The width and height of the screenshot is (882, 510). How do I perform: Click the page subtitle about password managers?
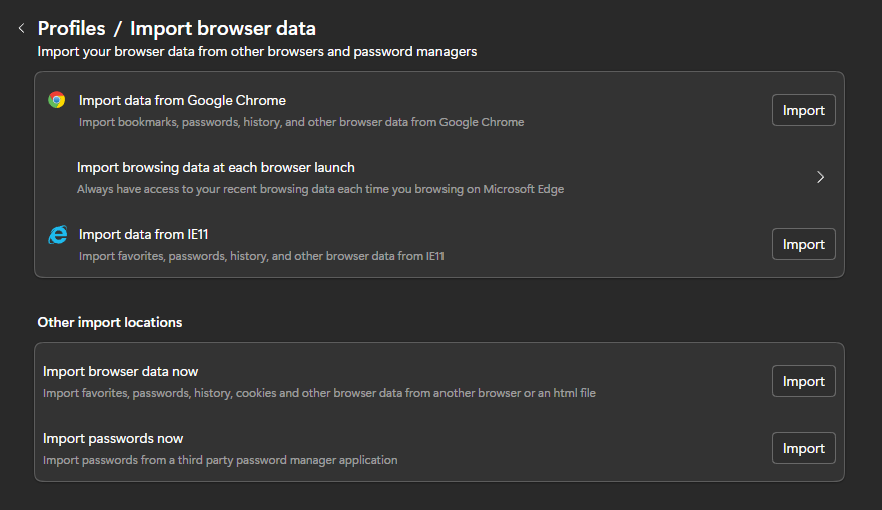[x=257, y=51]
